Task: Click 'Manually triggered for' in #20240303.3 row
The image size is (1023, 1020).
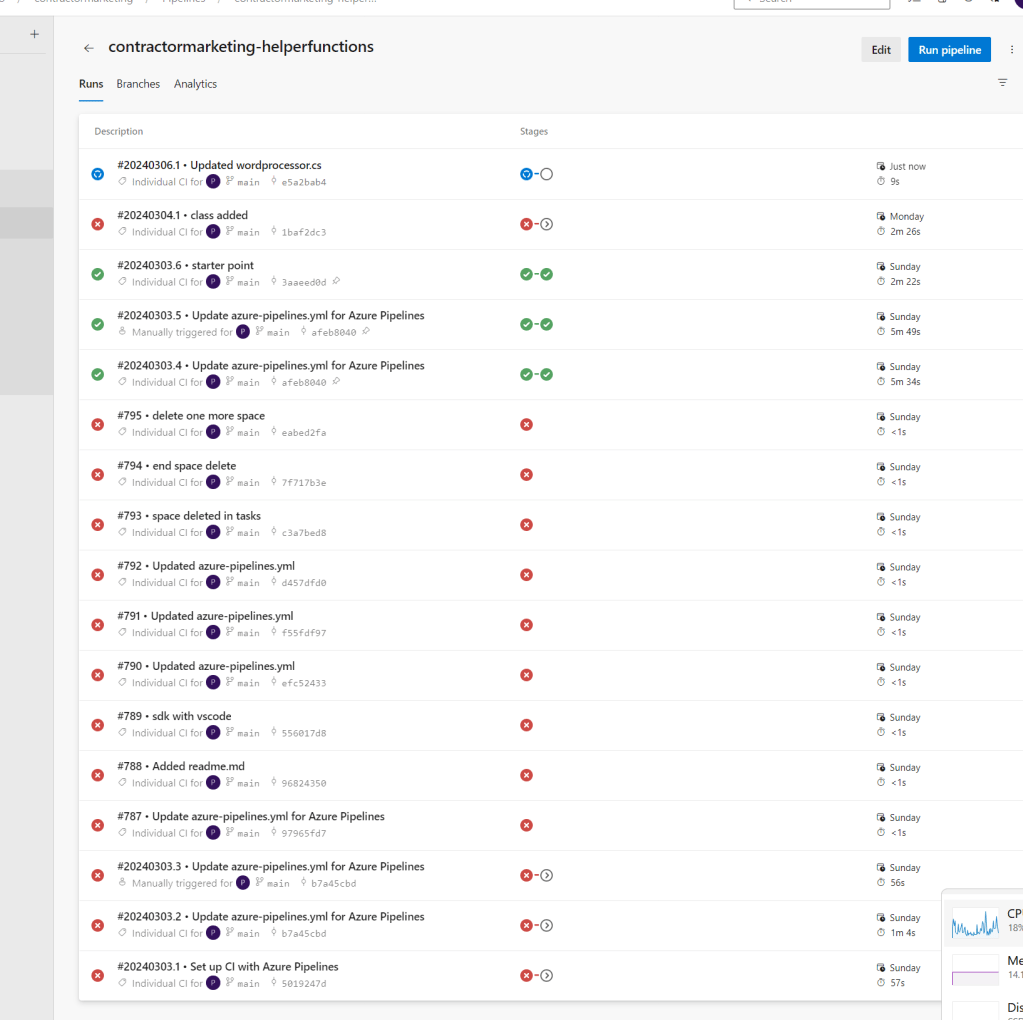Action: [182, 883]
